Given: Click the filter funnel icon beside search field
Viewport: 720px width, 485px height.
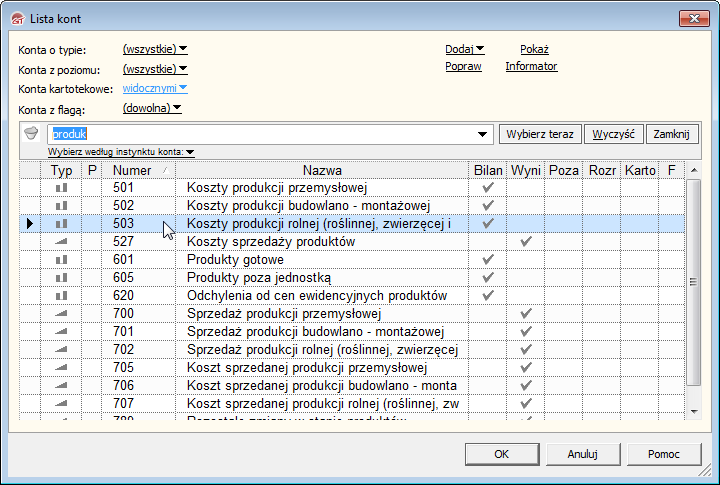Looking at the screenshot, I should pos(30,133).
